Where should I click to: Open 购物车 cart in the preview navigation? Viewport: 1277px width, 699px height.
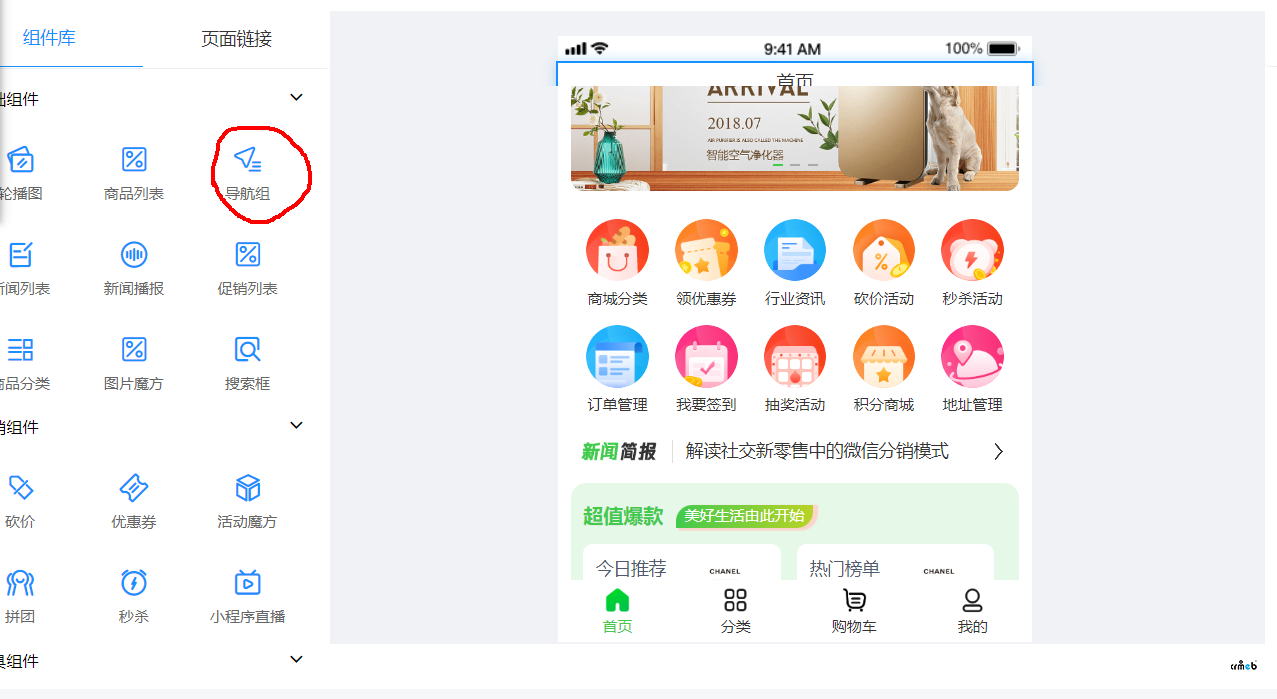853,611
